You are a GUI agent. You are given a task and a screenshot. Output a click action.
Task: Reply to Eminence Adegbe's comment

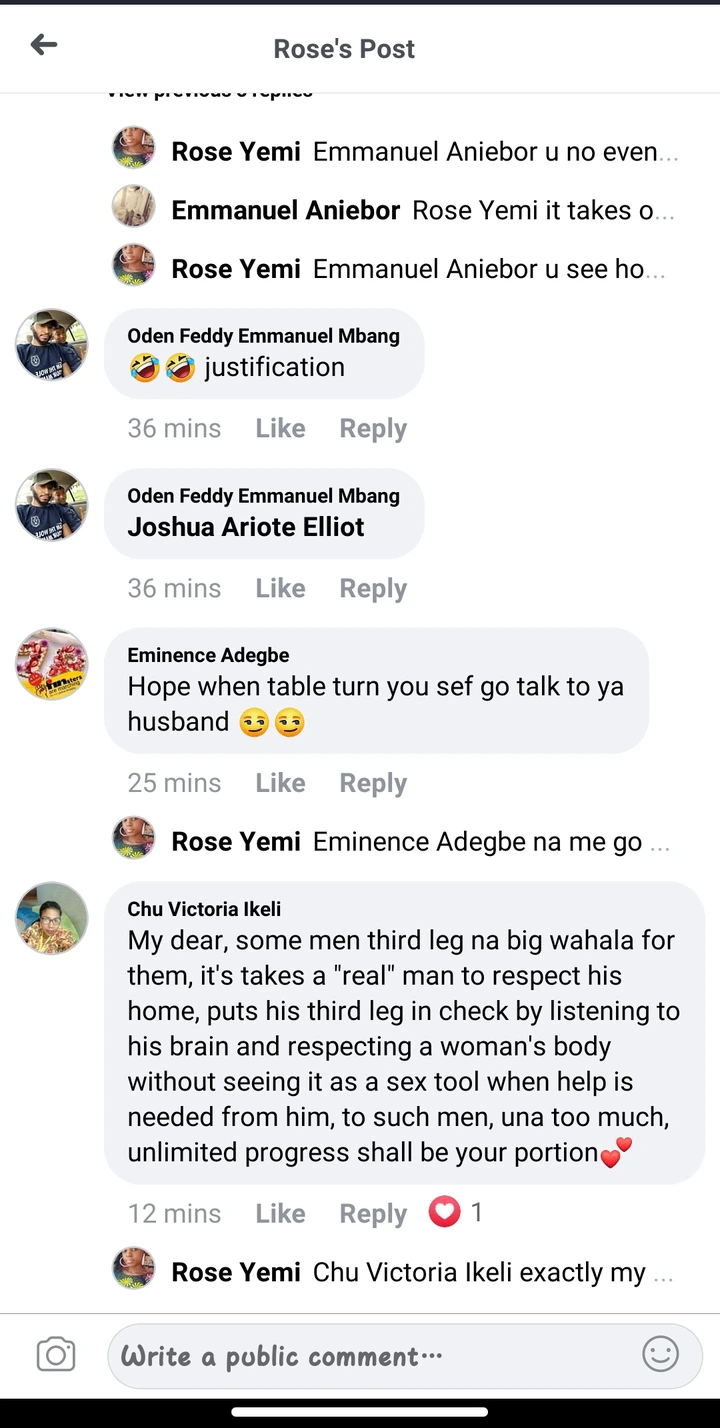click(x=373, y=783)
